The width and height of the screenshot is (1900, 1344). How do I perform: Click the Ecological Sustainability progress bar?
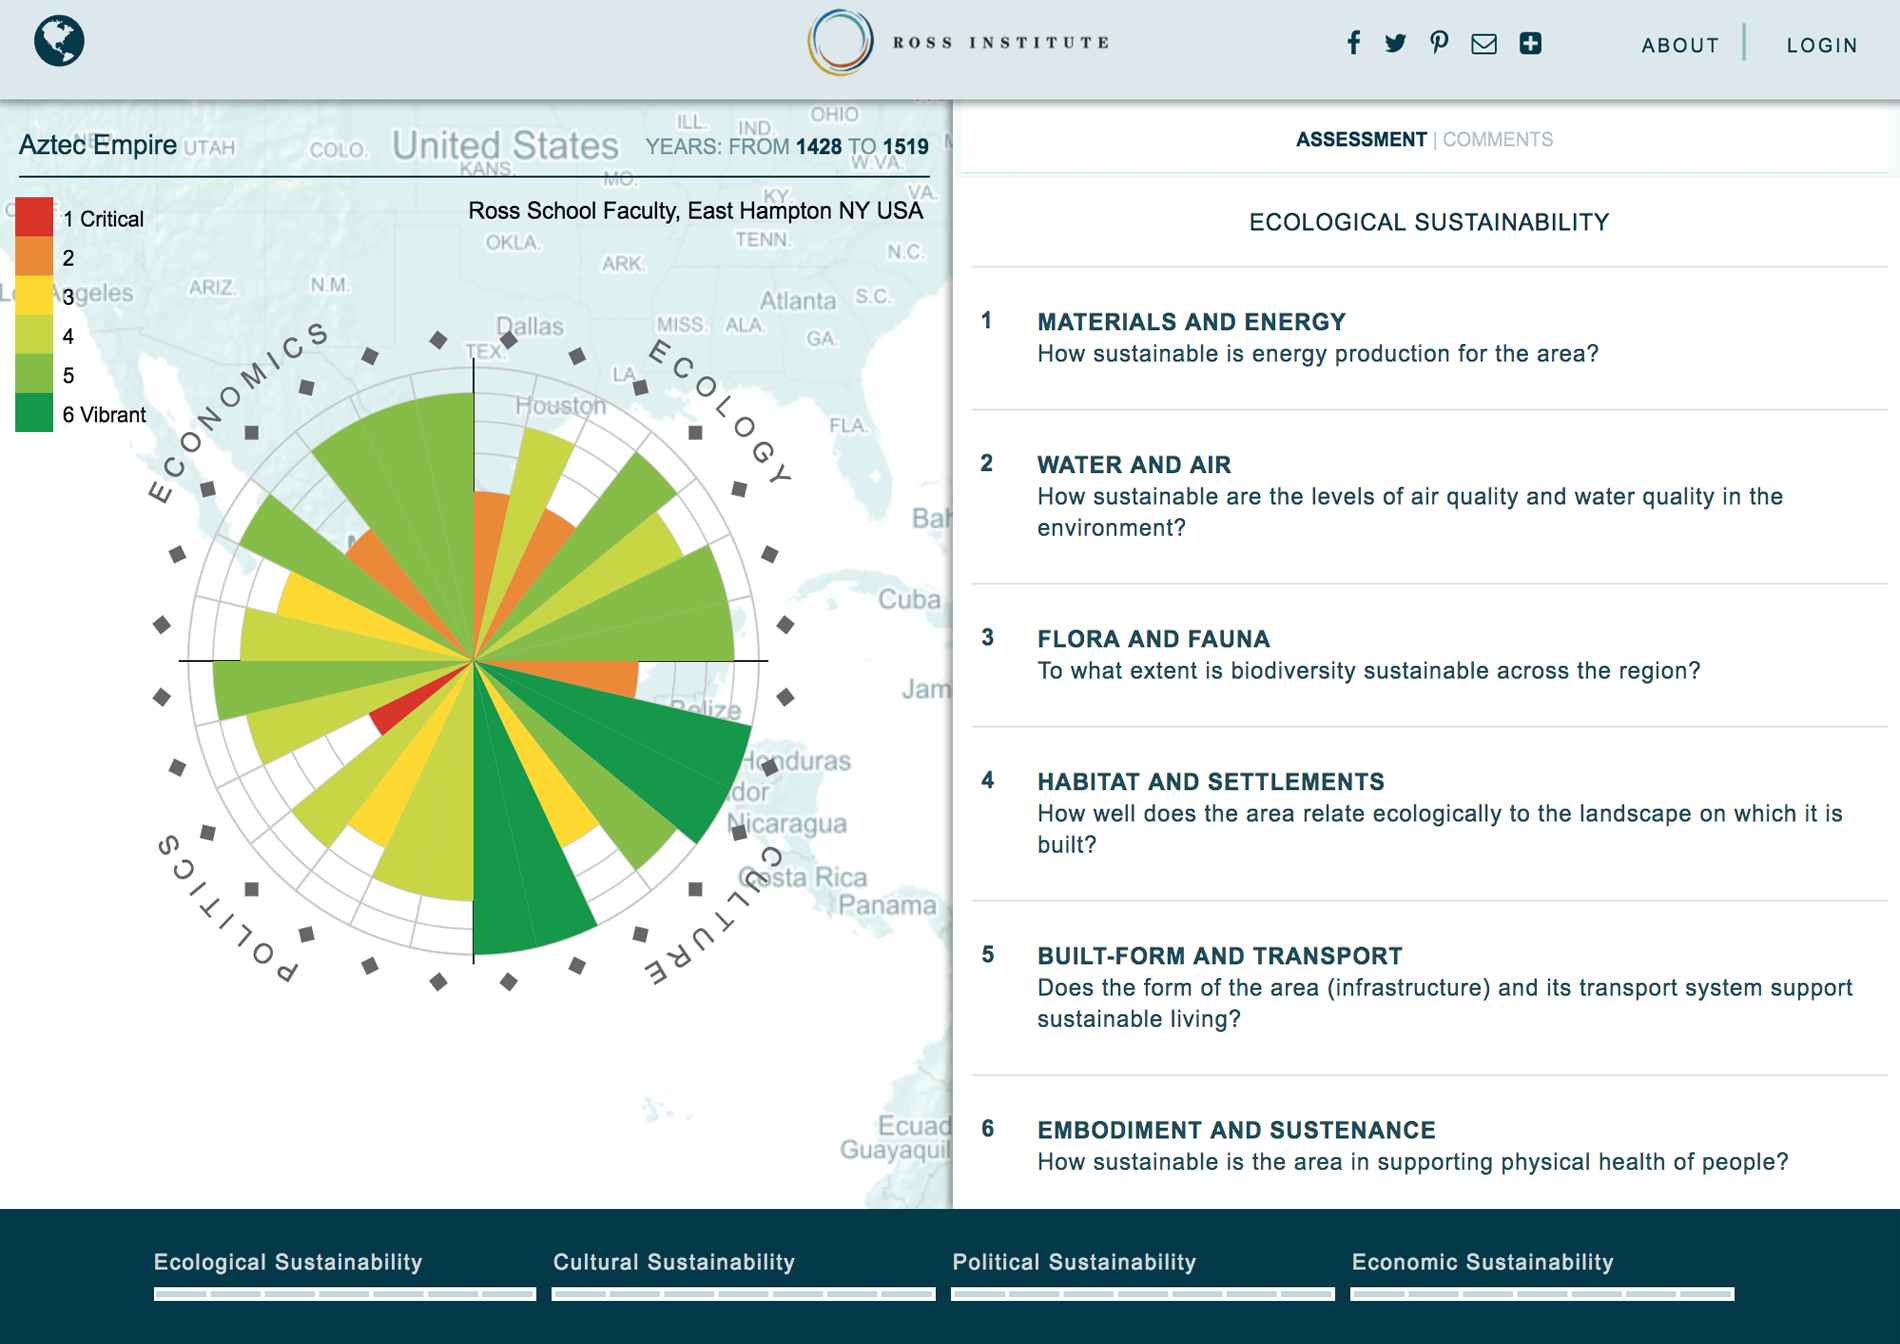pos(345,1294)
